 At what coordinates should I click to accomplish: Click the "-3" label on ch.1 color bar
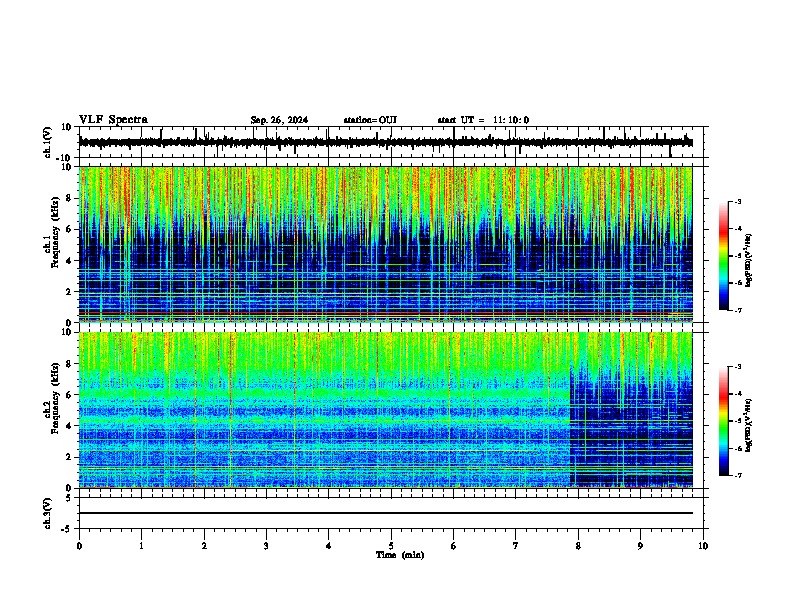[x=737, y=201]
